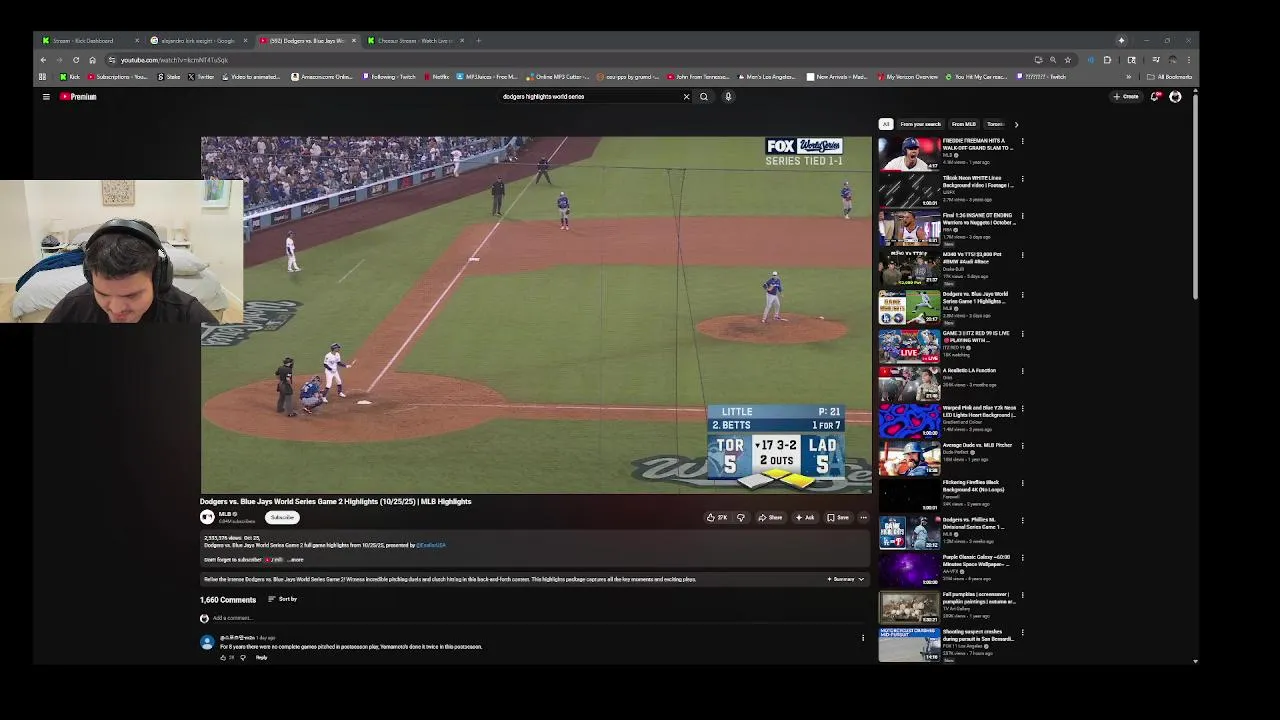This screenshot has width=1280, height=720.
Task: Open Freddie Freeman walk-off grand slam thumbnail
Action: pos(909,154)
